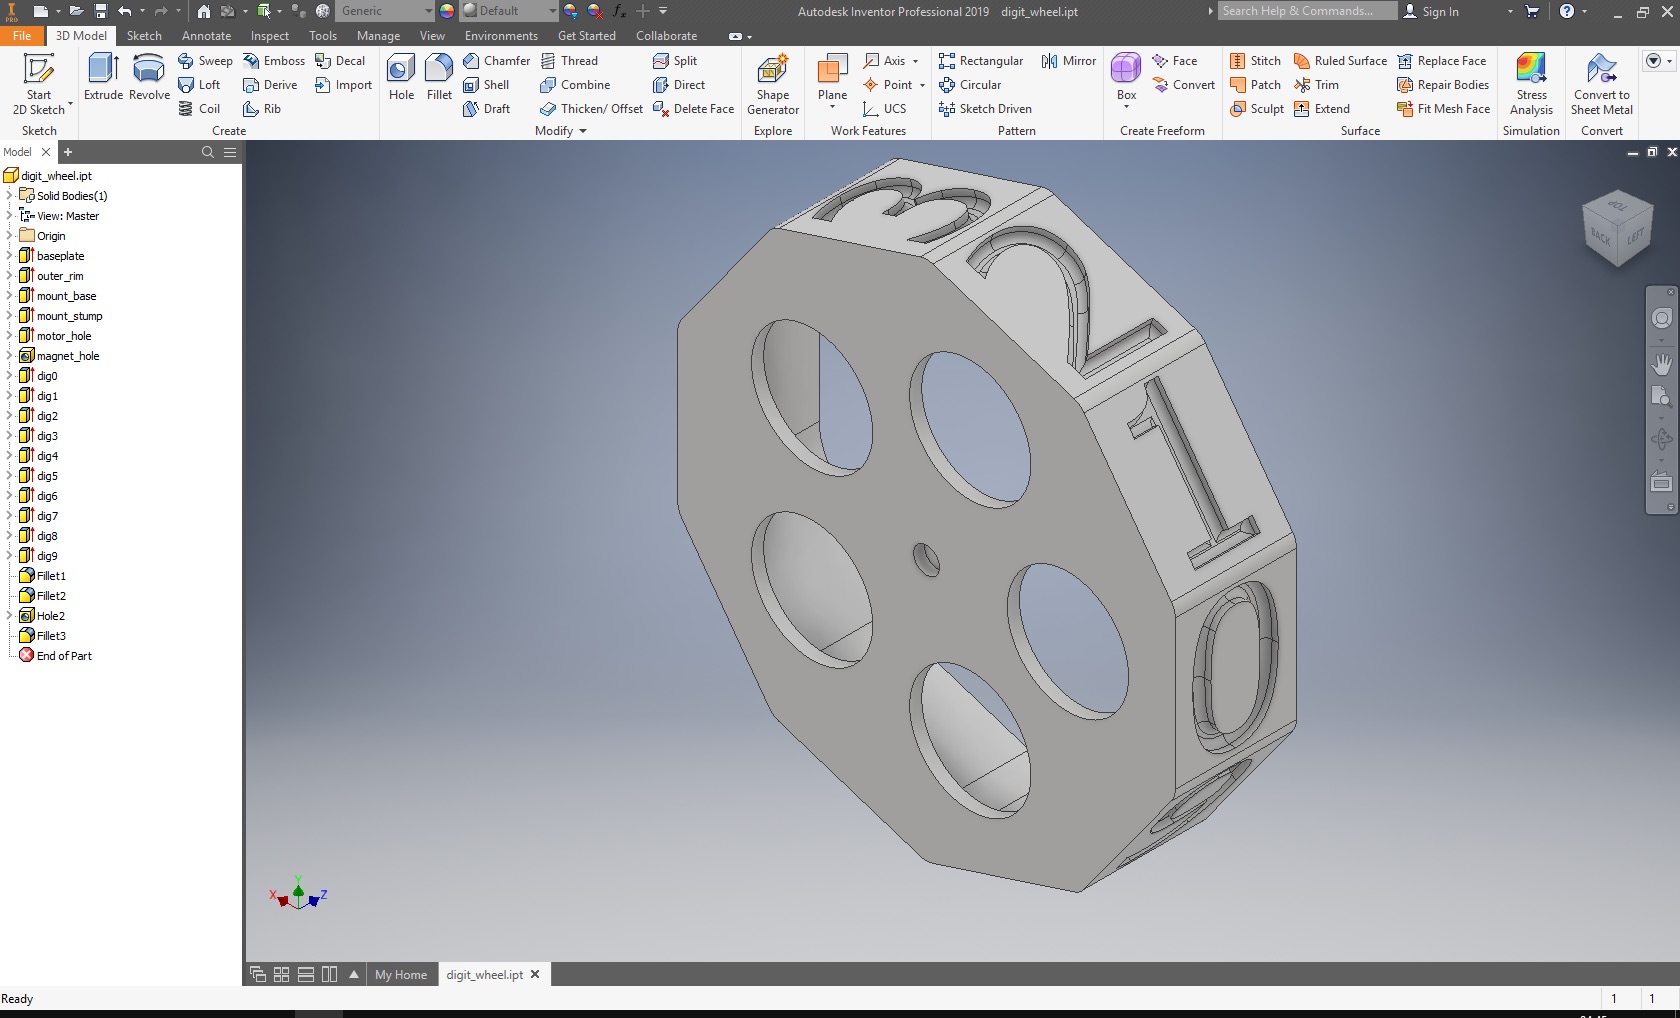
Task: Open the model browser menu
Action: pyautogui.click(x=230, y=152)
